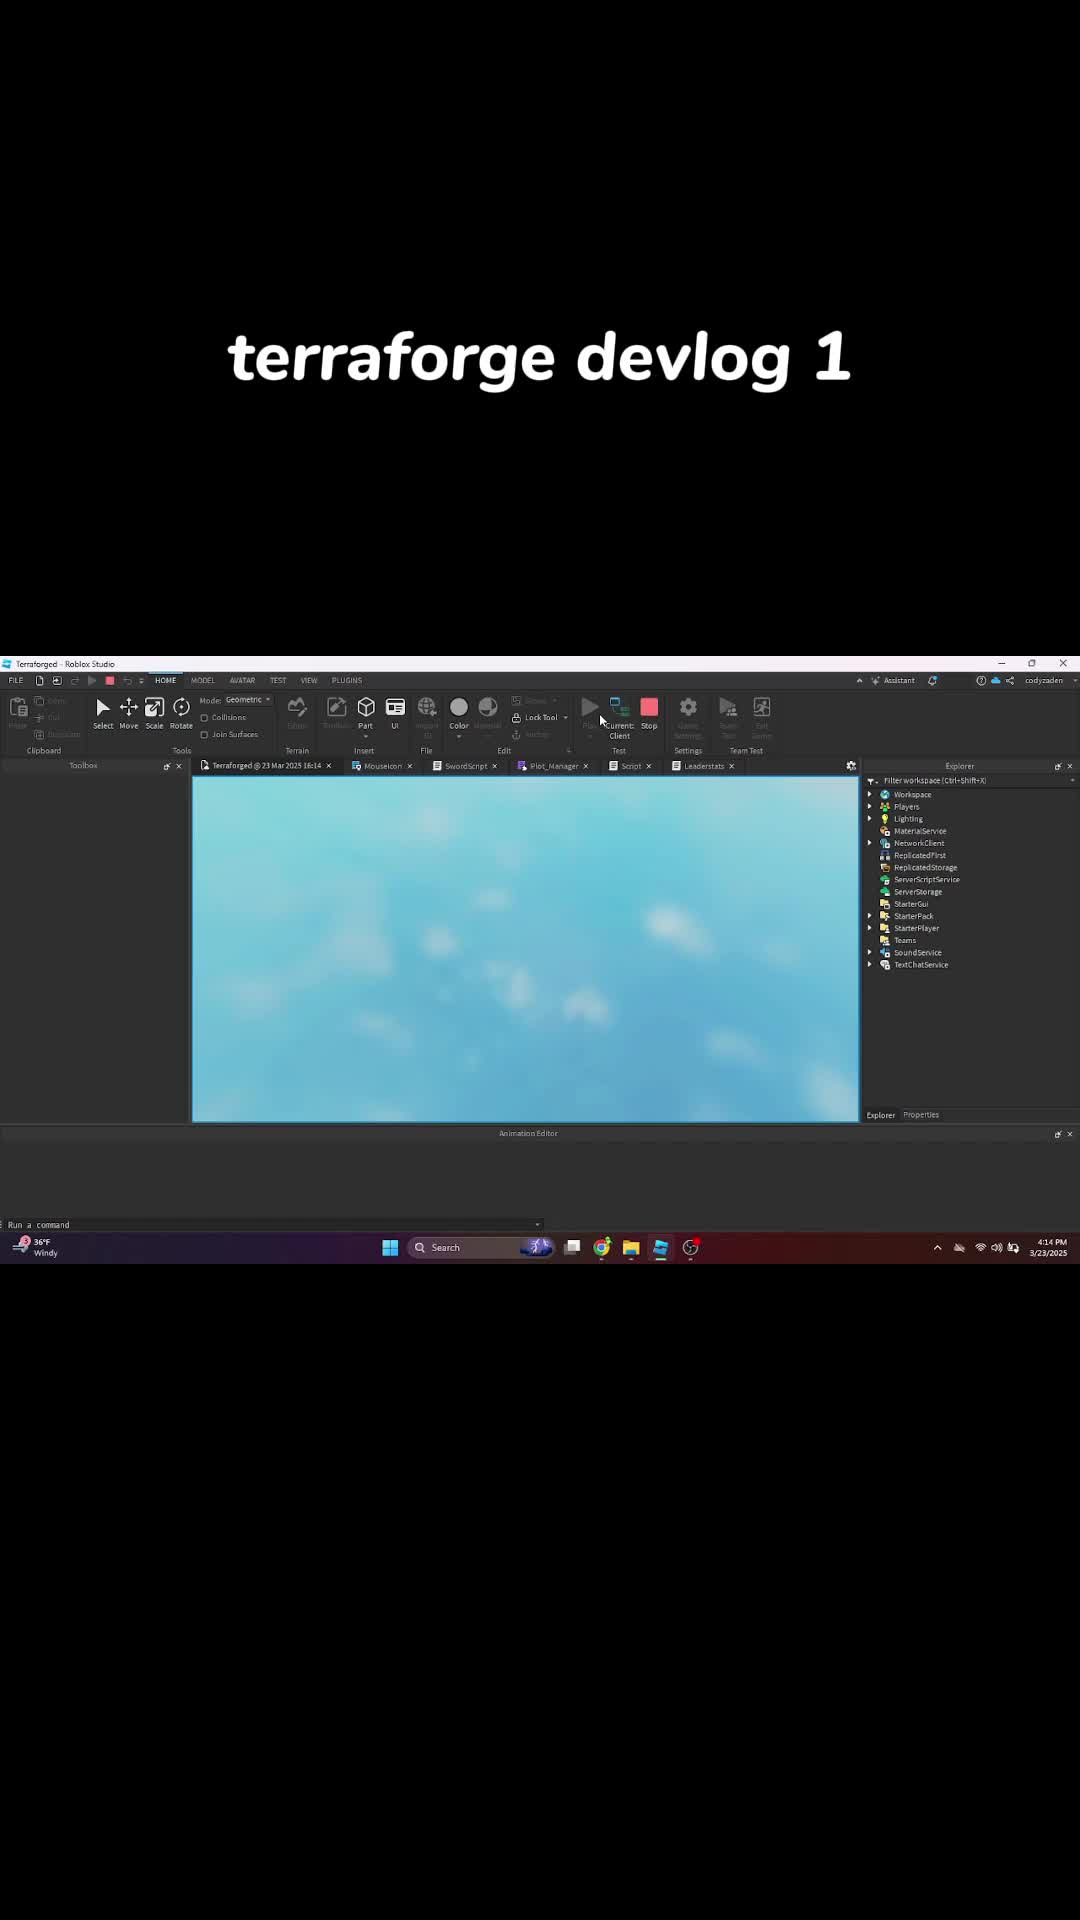The height and width of the screenshot is (1920, 1080).
Task: Switch to the TEST ribbon tab
Action: (278, 680)
